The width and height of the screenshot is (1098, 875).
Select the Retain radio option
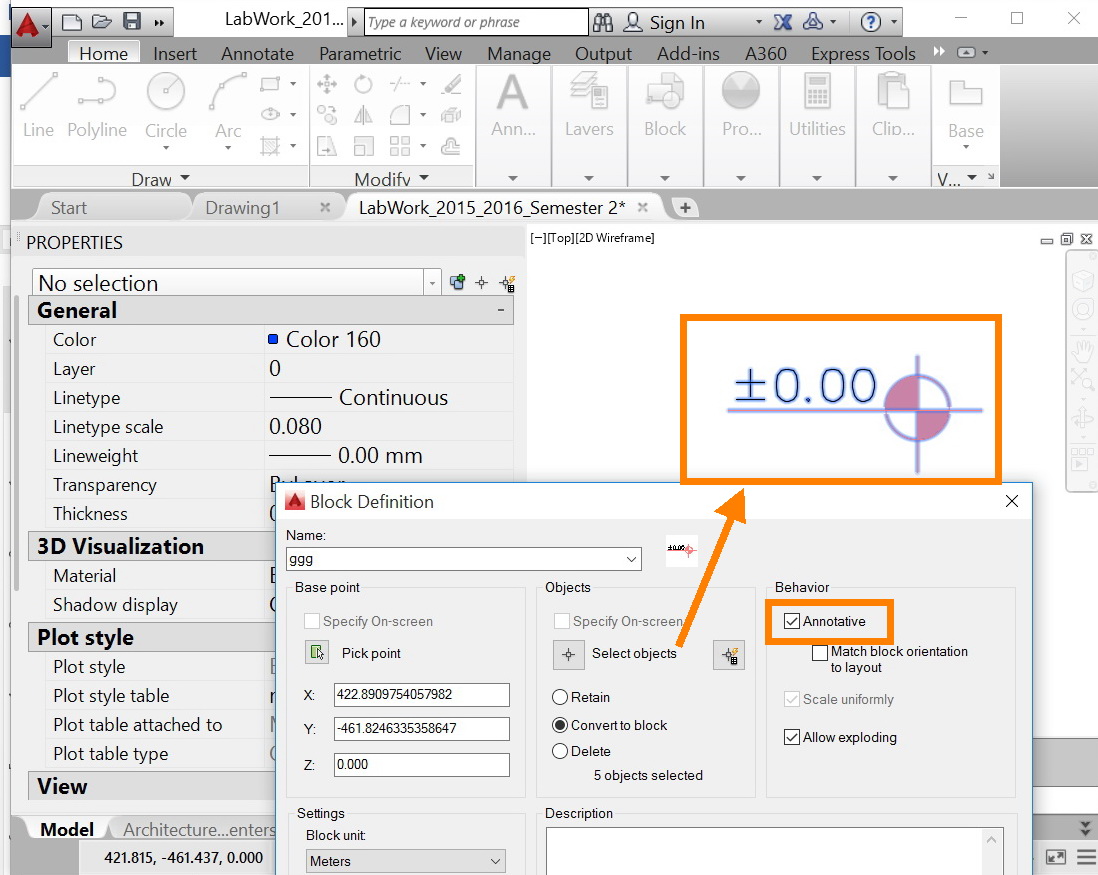[560, 697]
